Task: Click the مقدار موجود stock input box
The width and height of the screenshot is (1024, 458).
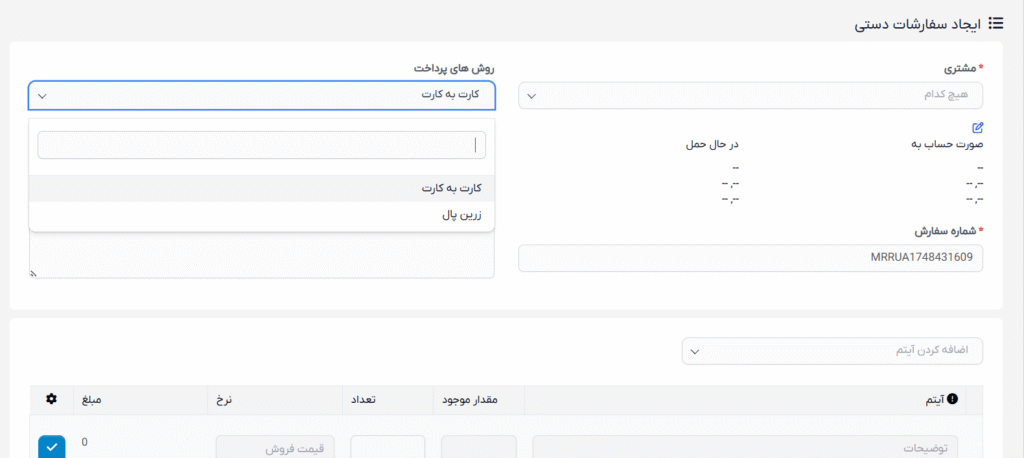Action: (479, 448)
